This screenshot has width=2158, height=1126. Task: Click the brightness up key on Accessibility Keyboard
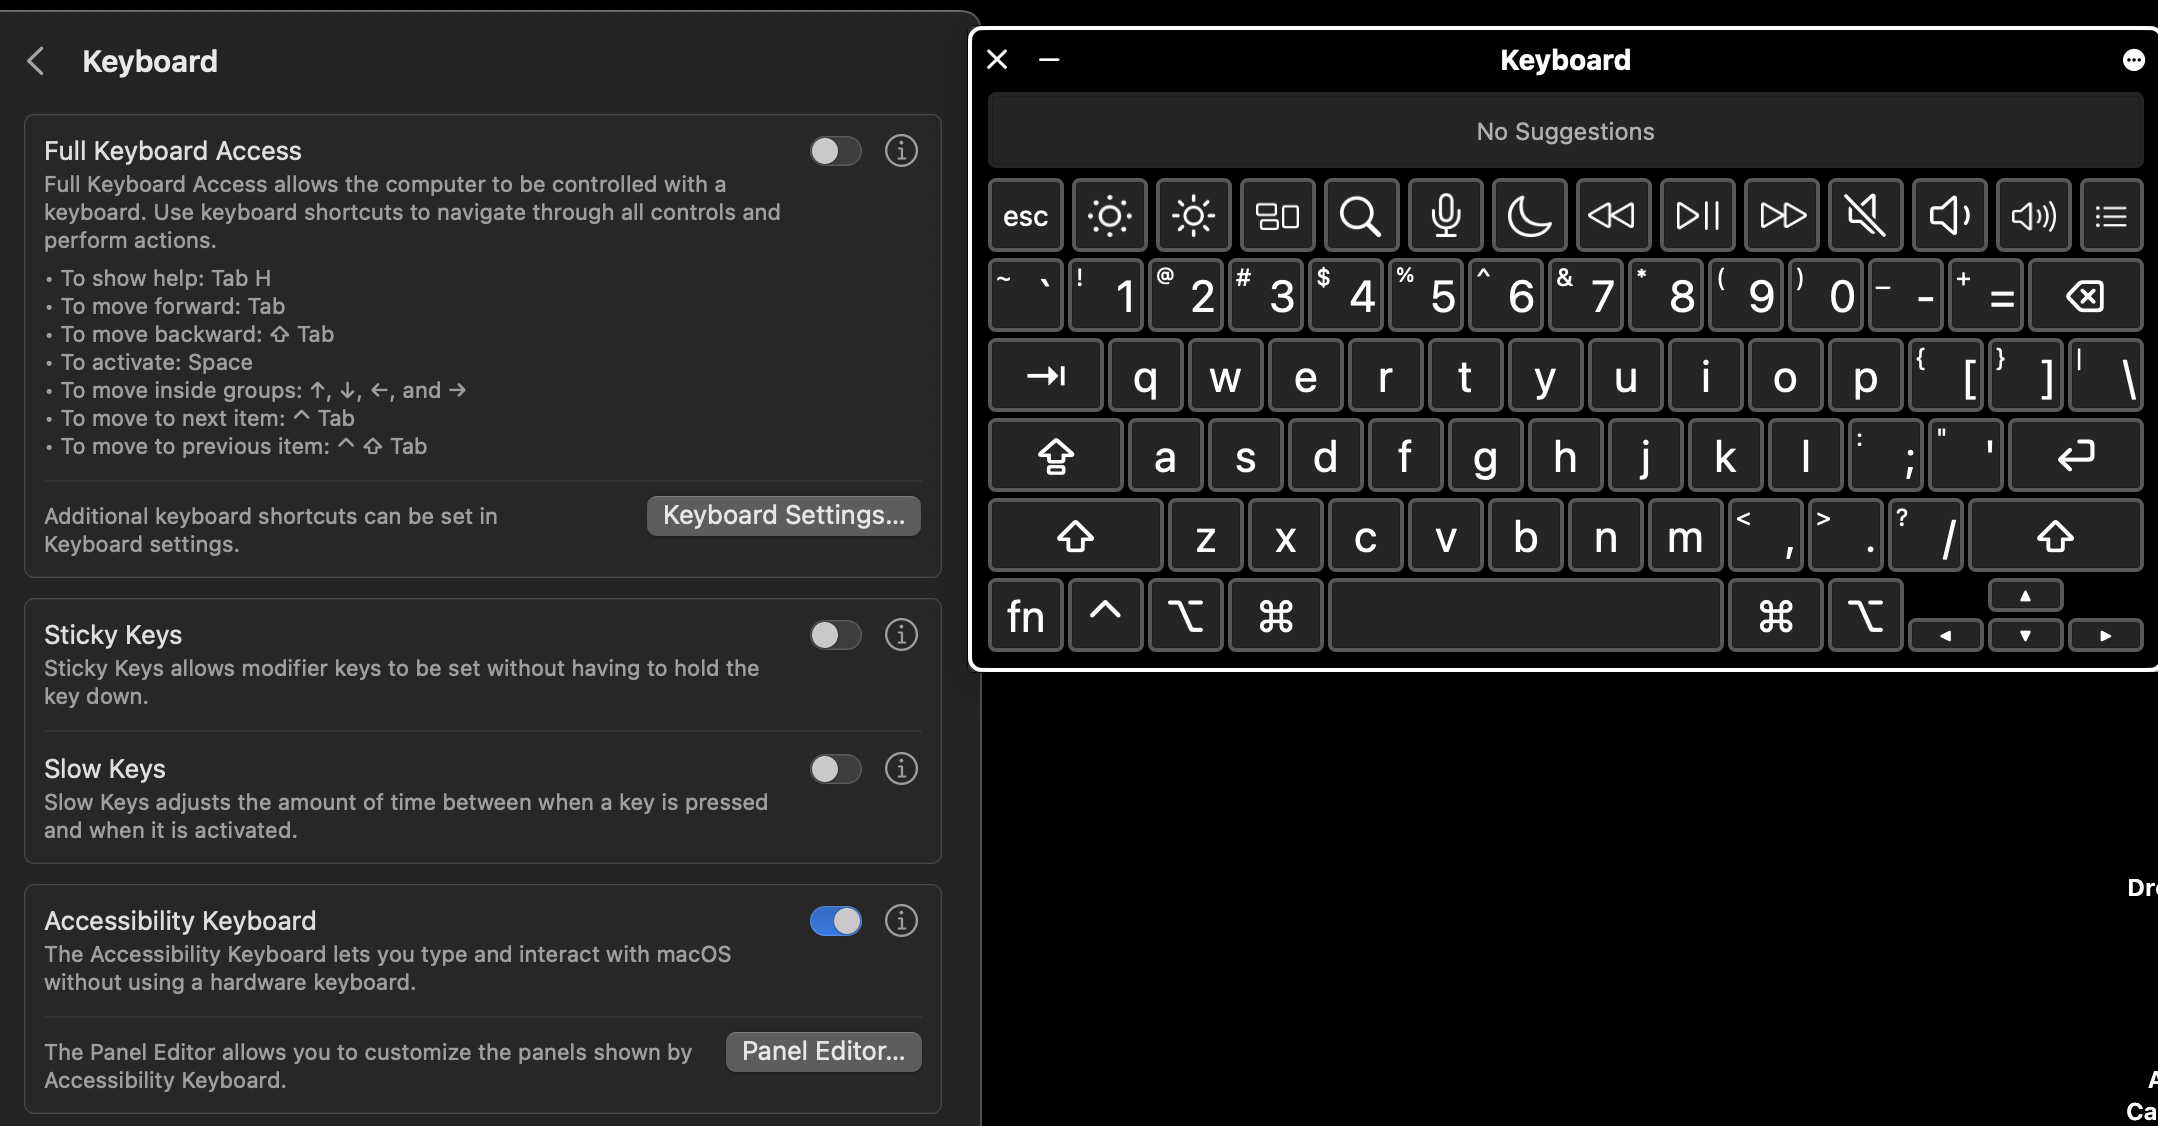point(1193,215)
